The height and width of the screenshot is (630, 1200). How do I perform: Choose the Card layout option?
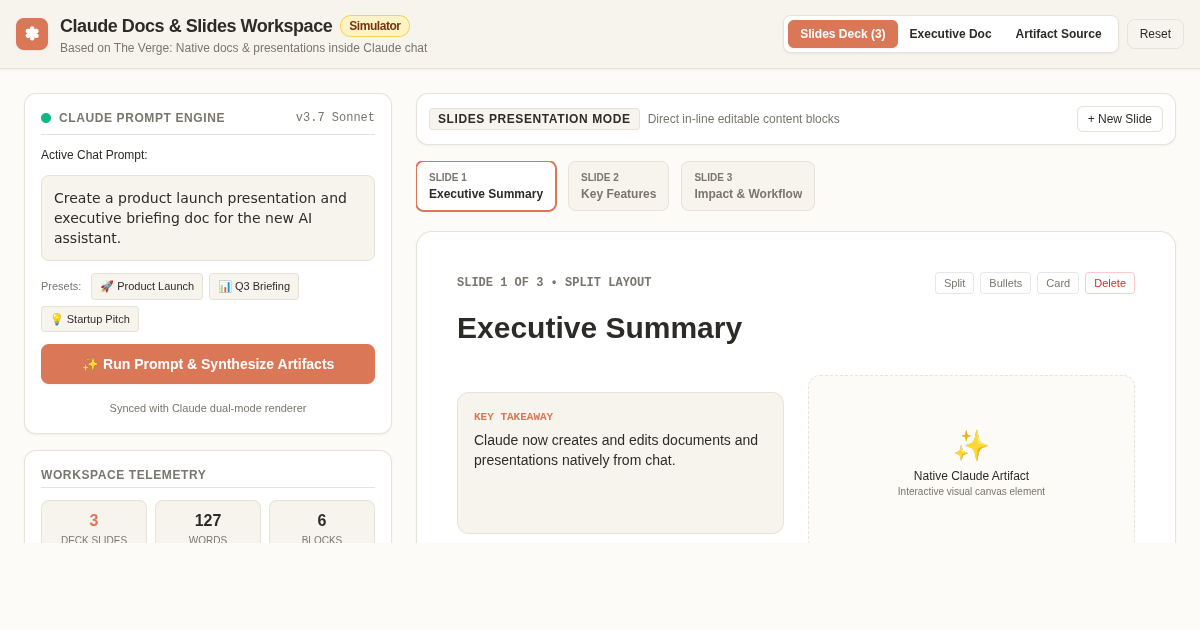click(1058, 283)
